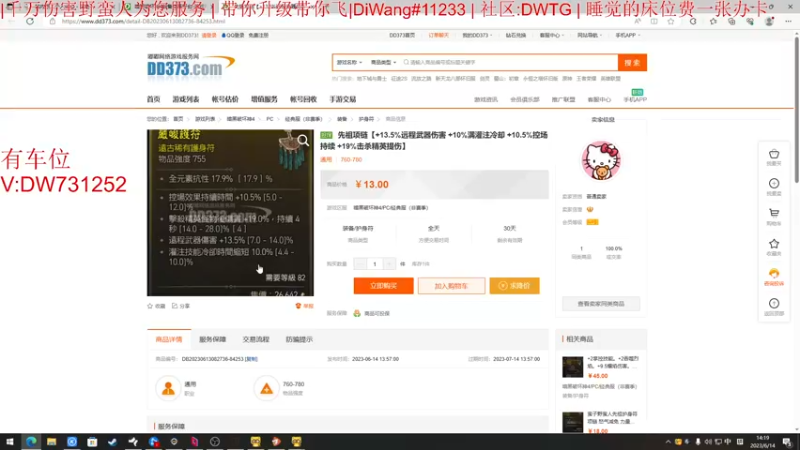Open the 手游交易 navigation item
Screen dimensions: 800x450
click(x=343, y=99)
